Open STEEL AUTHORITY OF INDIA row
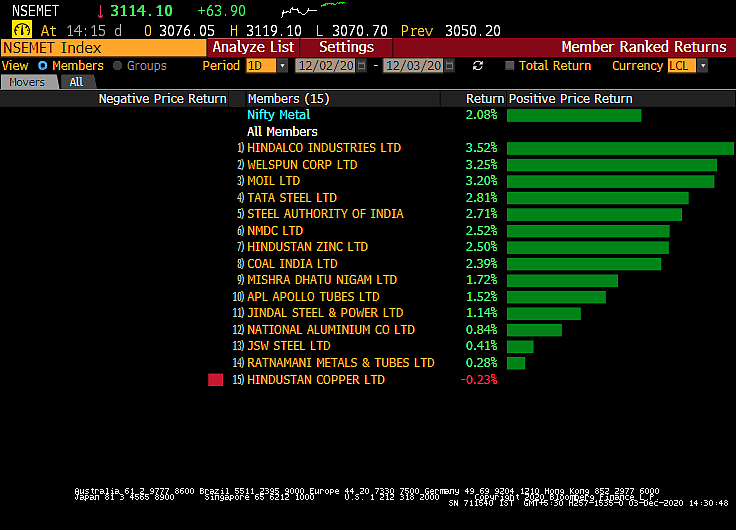 point(325,214)
